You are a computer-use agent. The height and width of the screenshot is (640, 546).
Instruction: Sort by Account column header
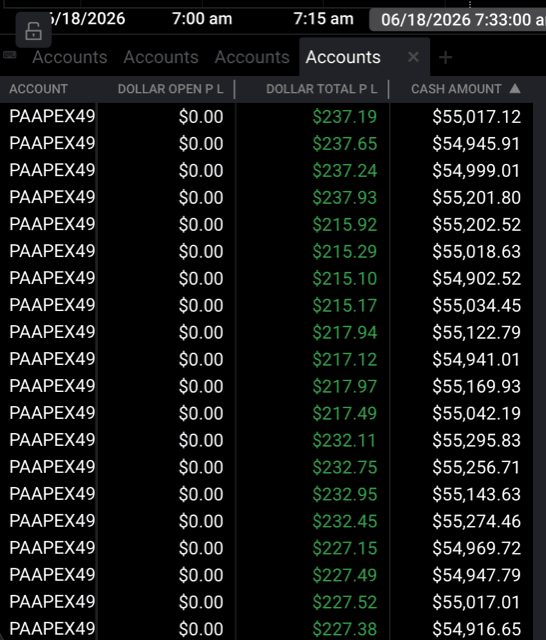[39, 89]
